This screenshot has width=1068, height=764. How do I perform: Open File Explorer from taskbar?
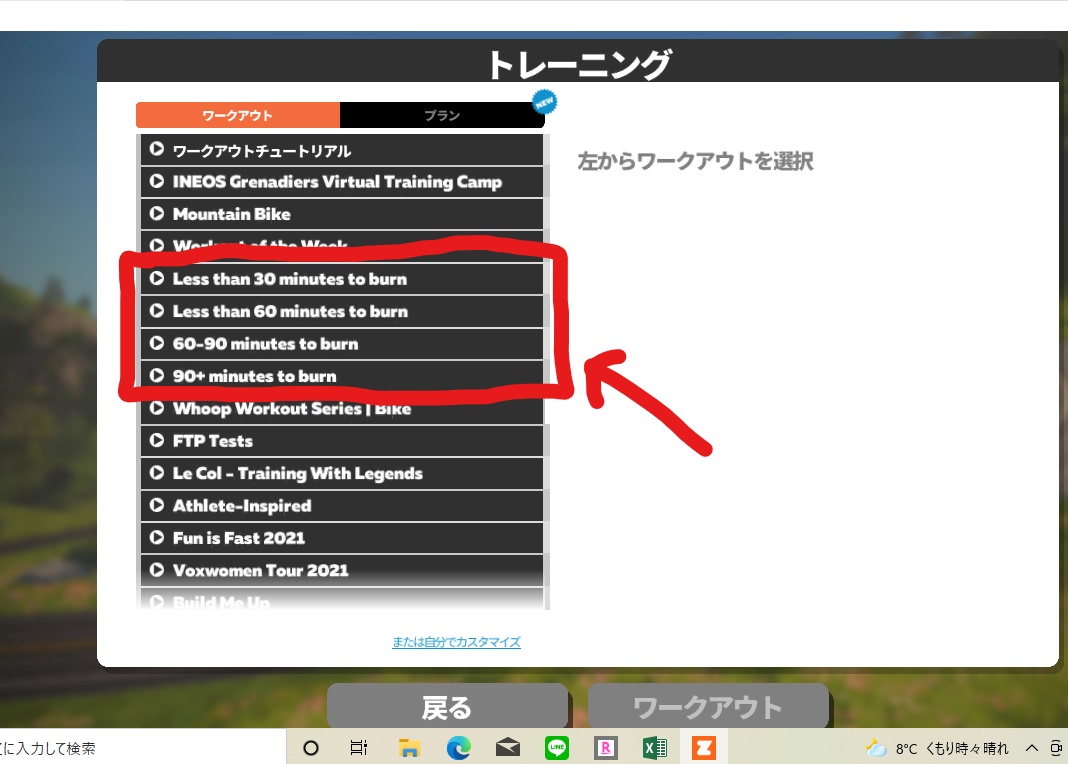tap(409, 748)
